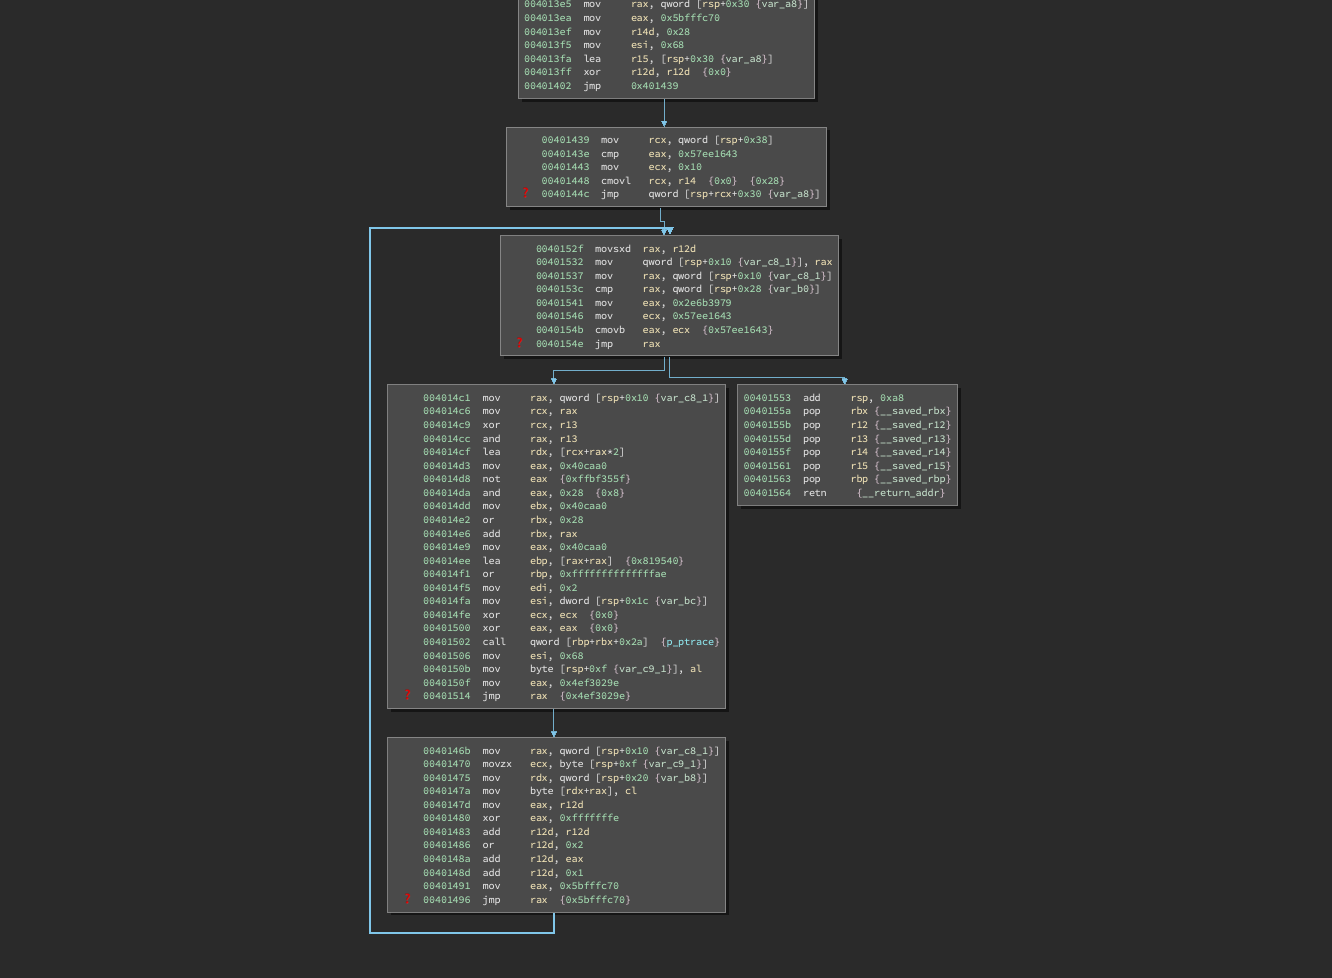
Task: Click 0xa8 operand in add rsp line
Action: click(x=891, y=398)
